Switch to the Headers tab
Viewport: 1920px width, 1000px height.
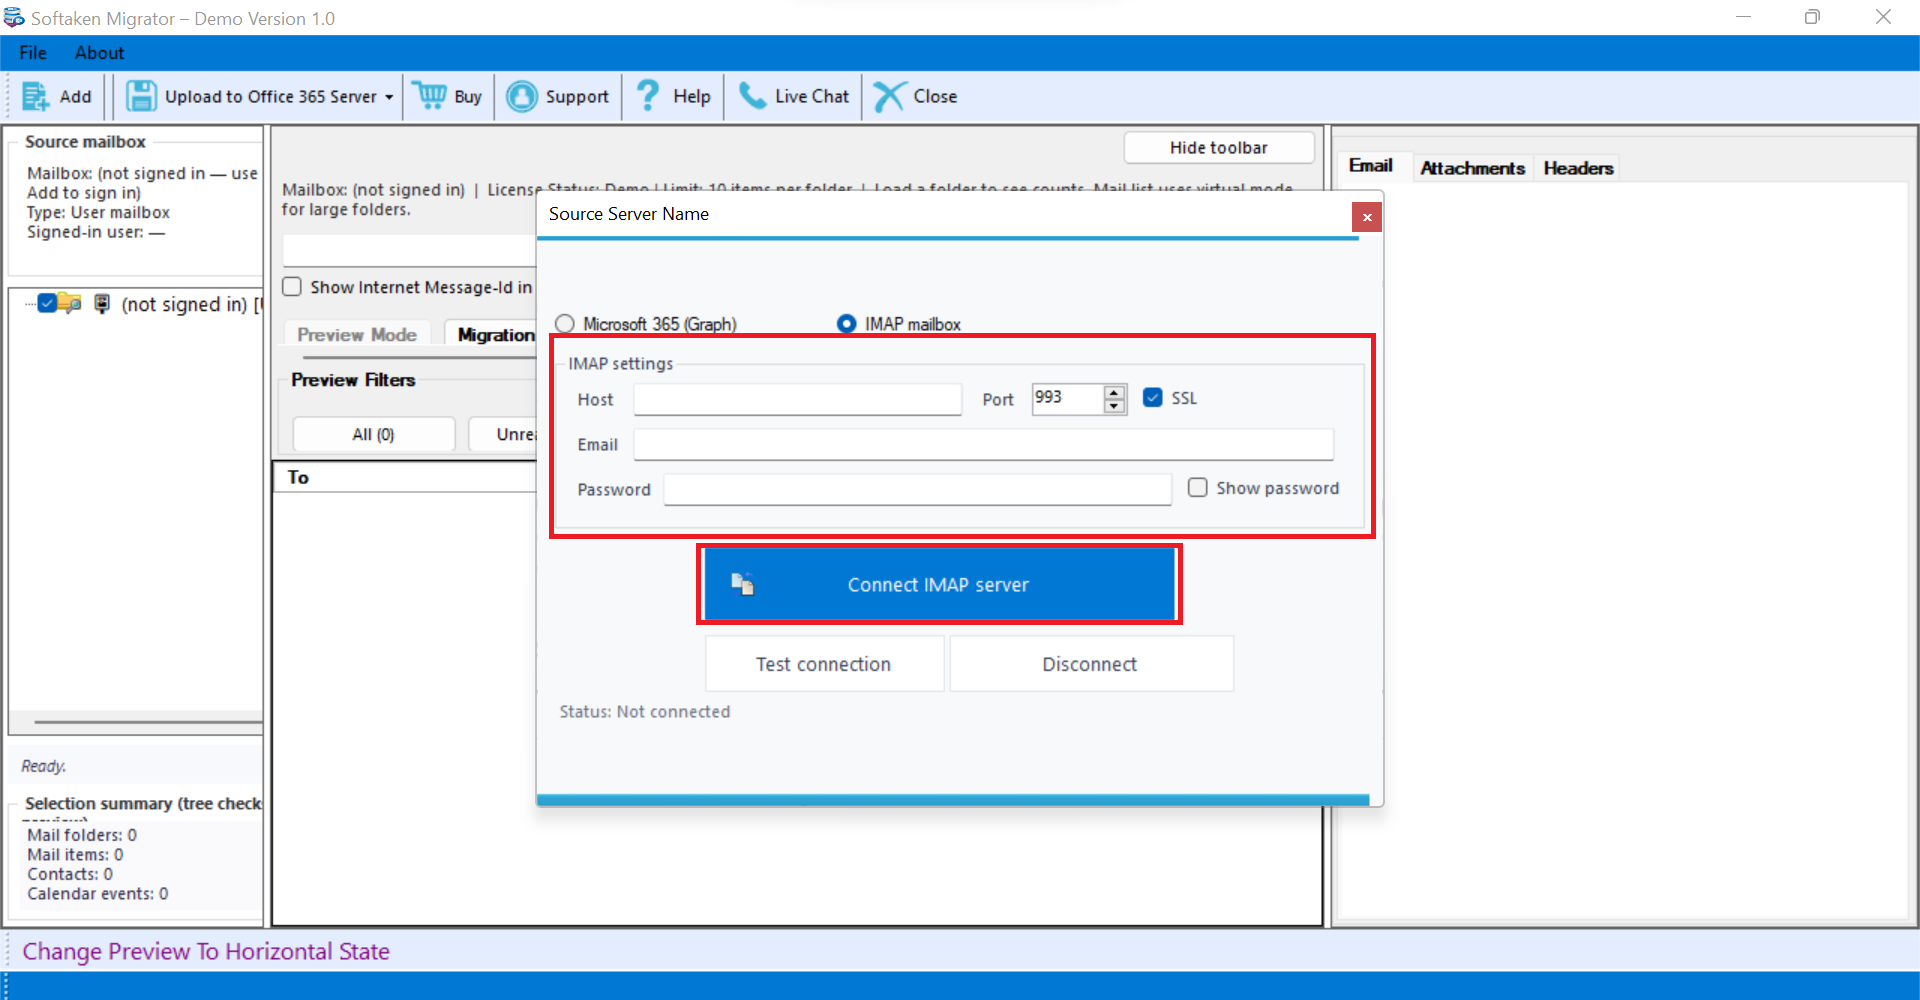click(x=1578, y=168)
